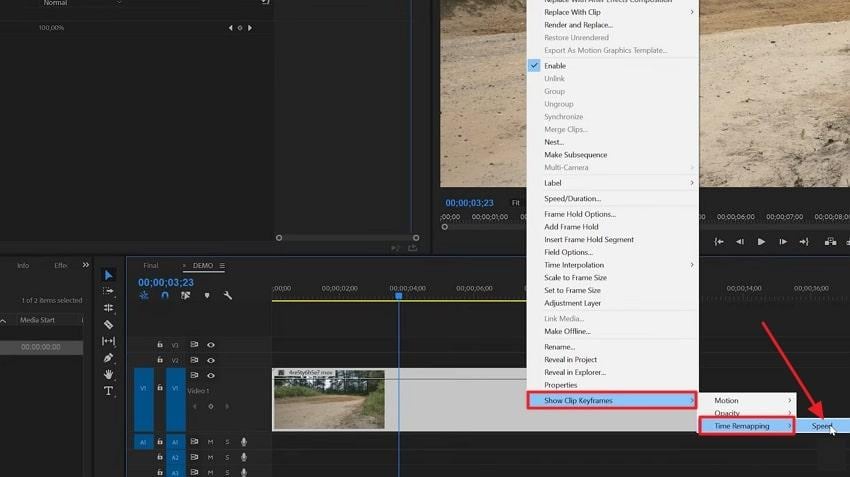Click Mark Out button in Program monitor
Image resolution: width=850 pixels, height=477 pixels.
point(804,242)
